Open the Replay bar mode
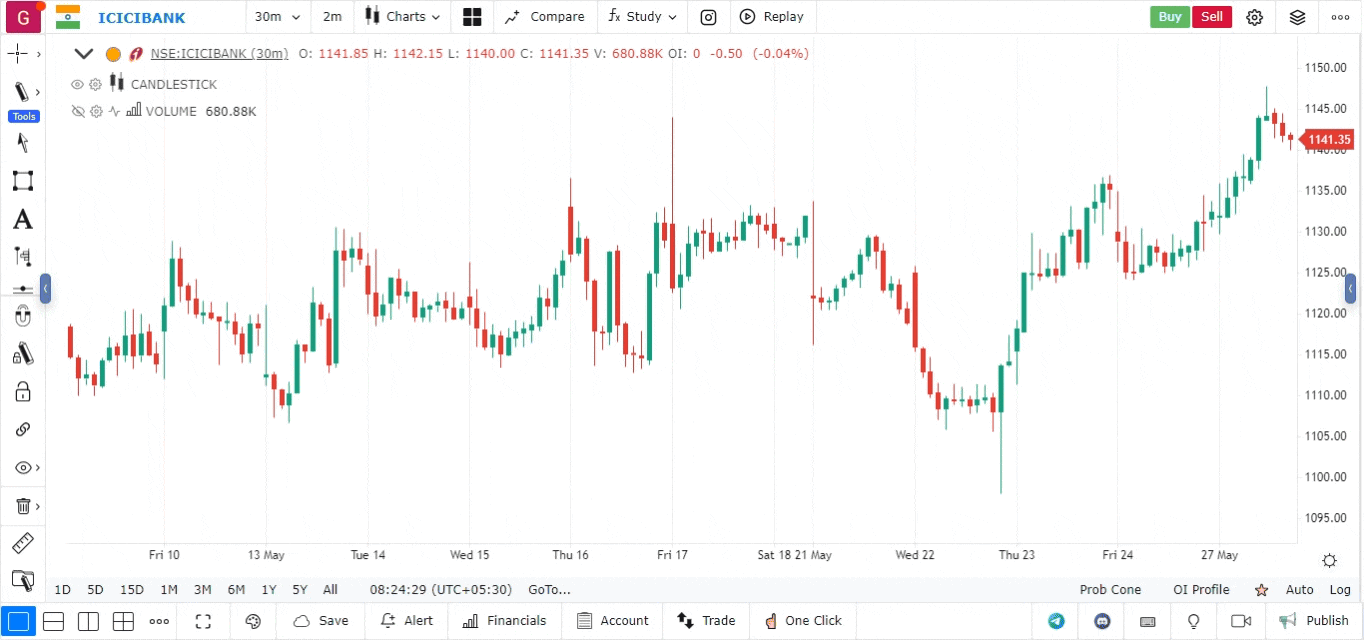The image size is (1364, 640). (x=772, y=17)
